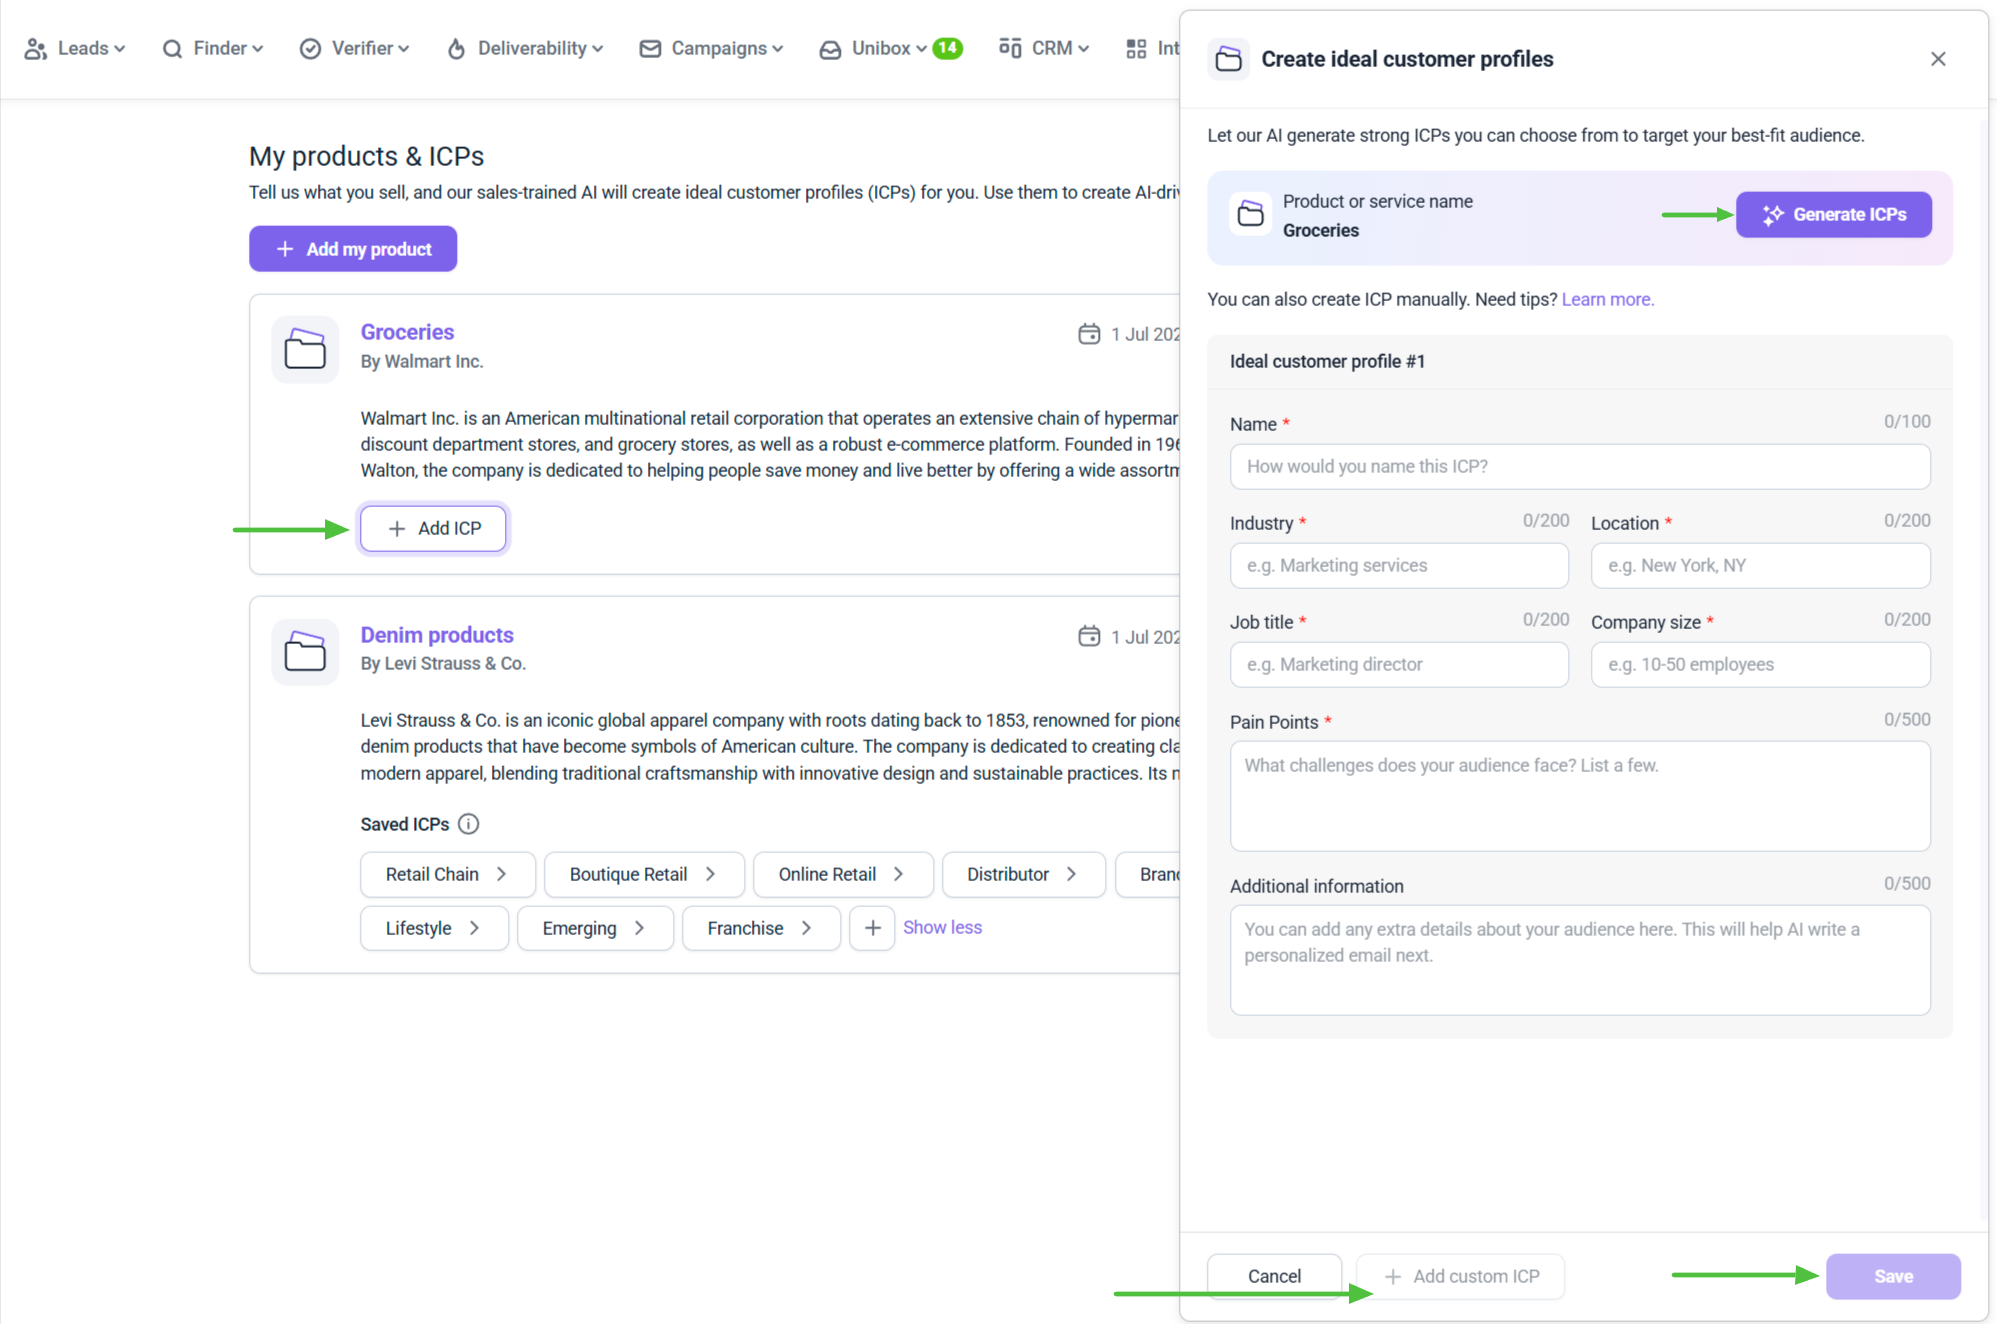The width and height of the screenshot is (1997, 1324).
Task: Click the Verifier checkmark icon
Action: [310, 48]
